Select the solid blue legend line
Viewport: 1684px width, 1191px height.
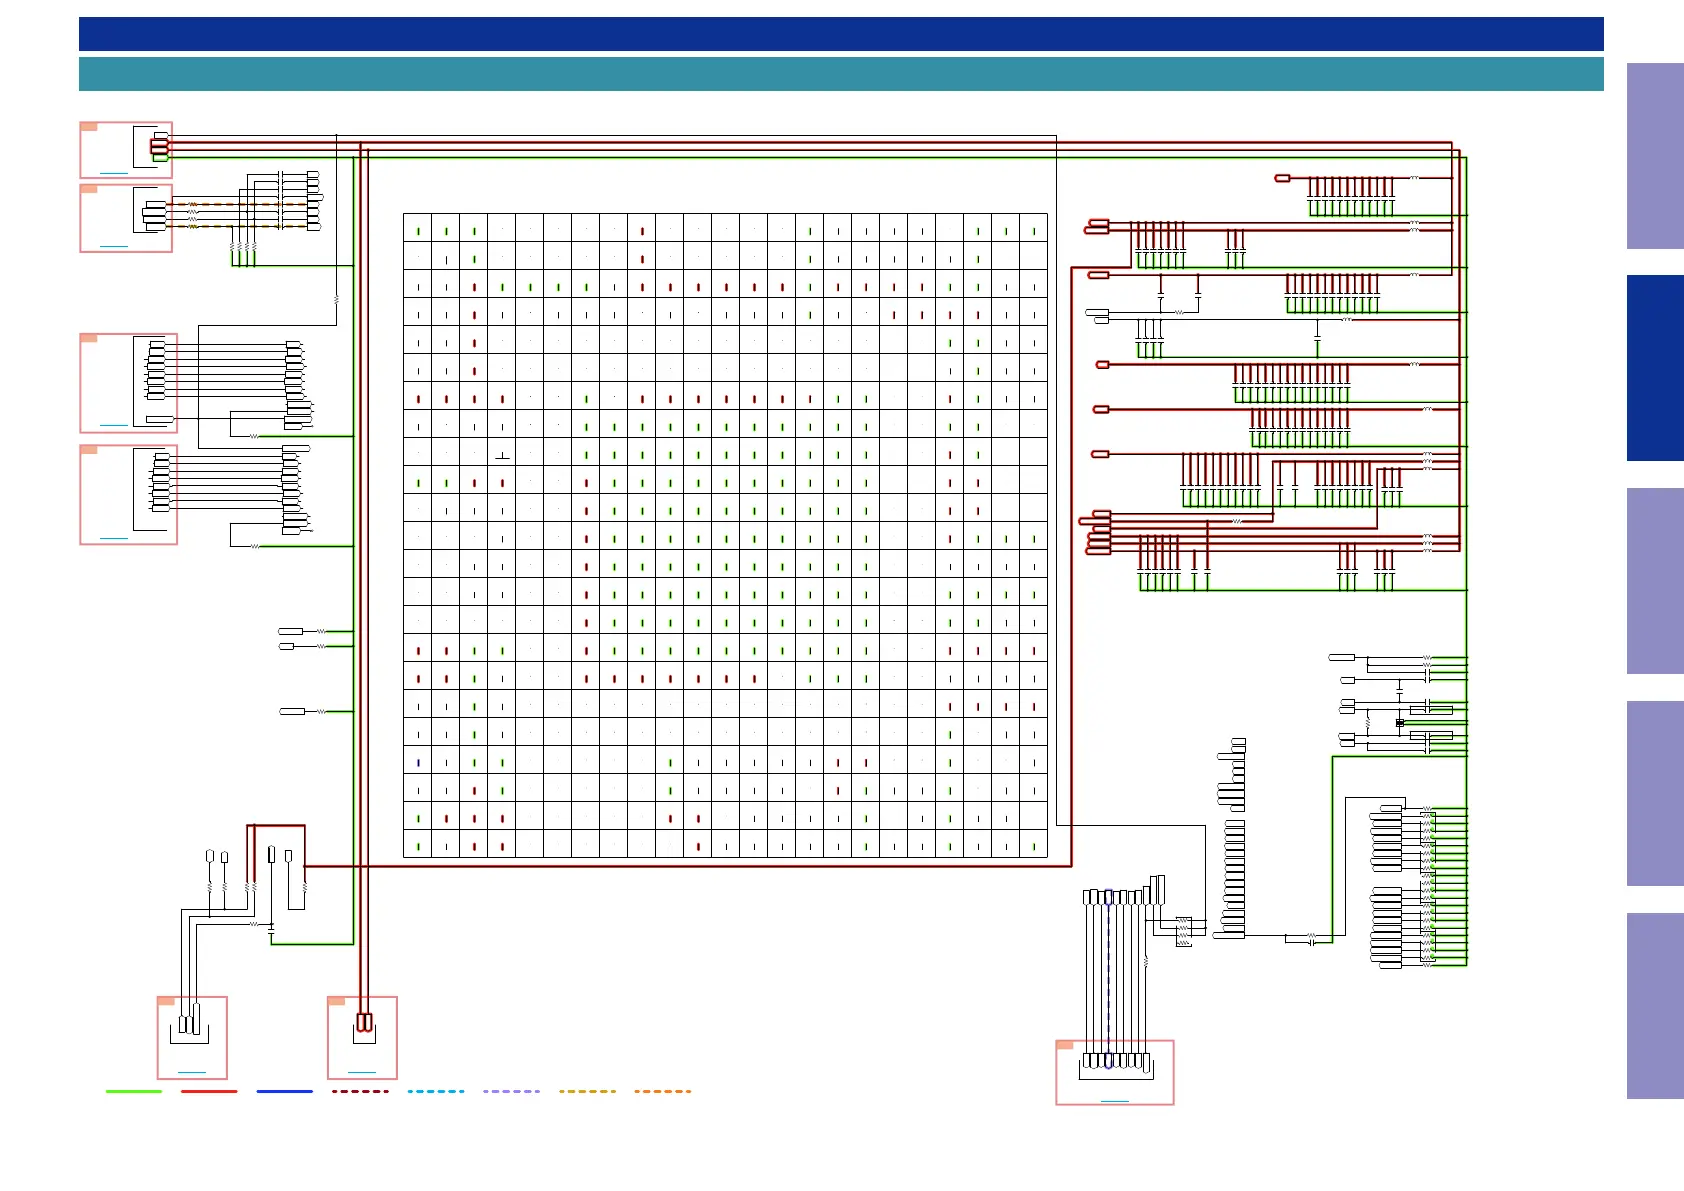coord(285,1091)
